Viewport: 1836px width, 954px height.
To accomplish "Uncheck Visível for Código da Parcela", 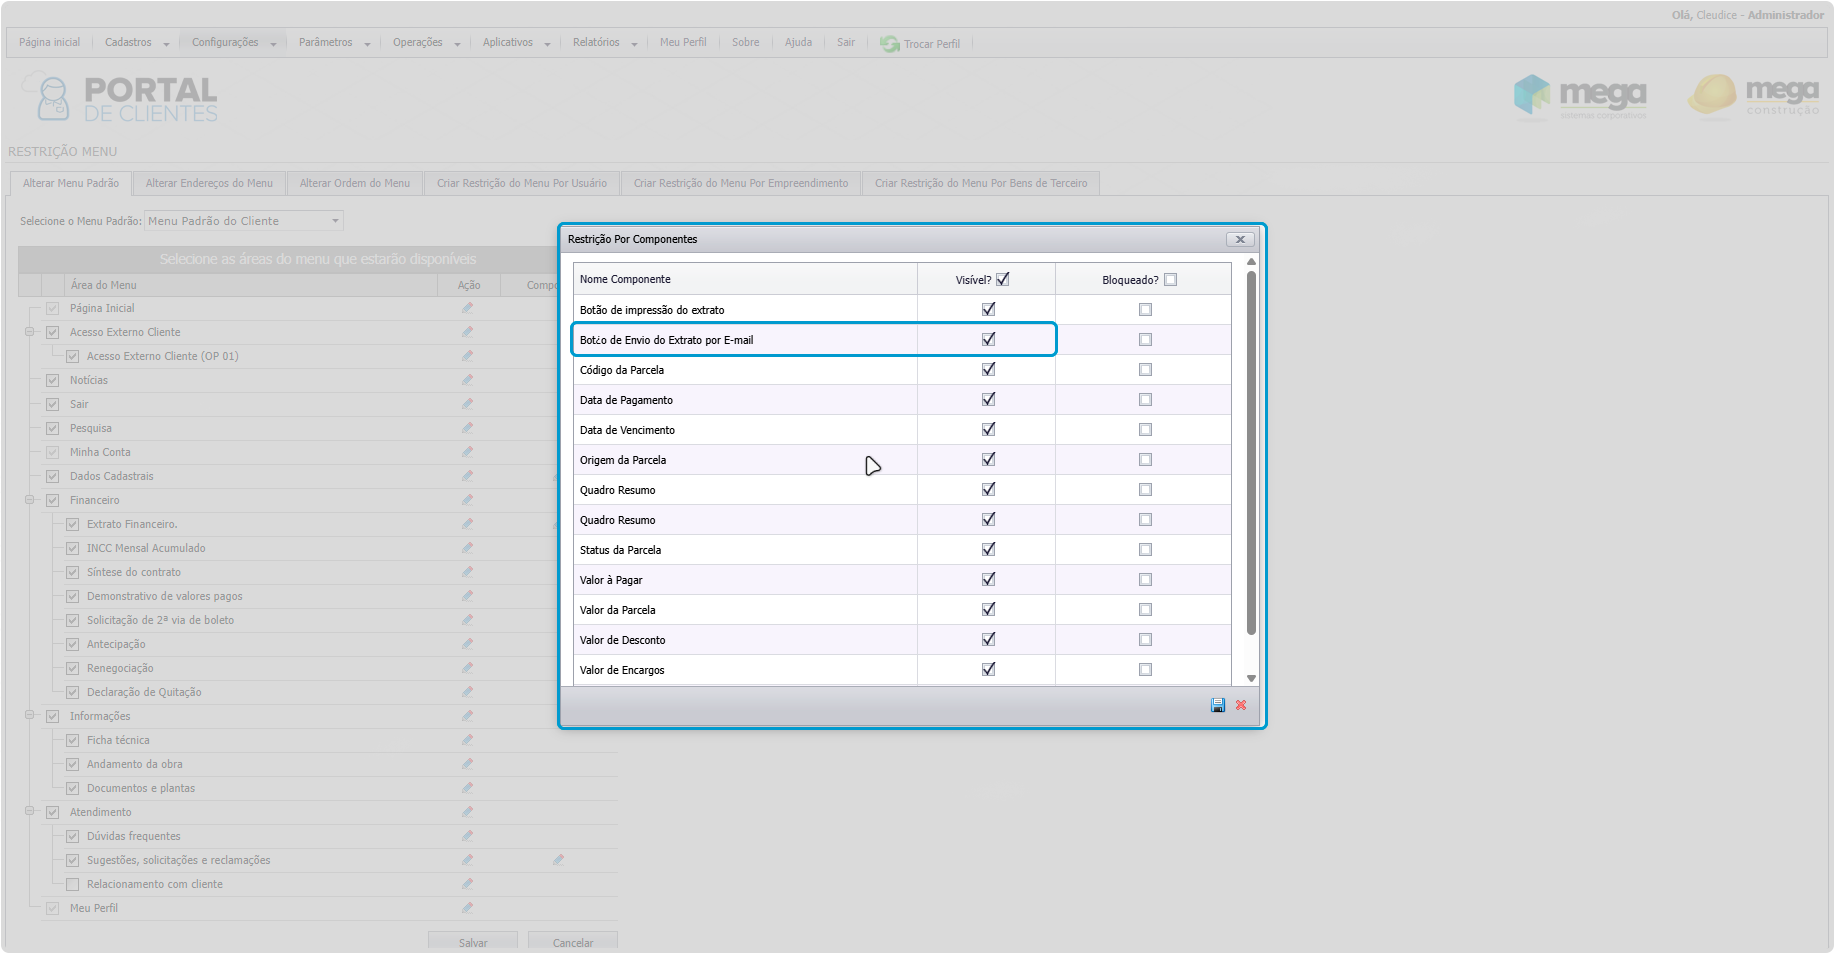I will tap(988, 370).
